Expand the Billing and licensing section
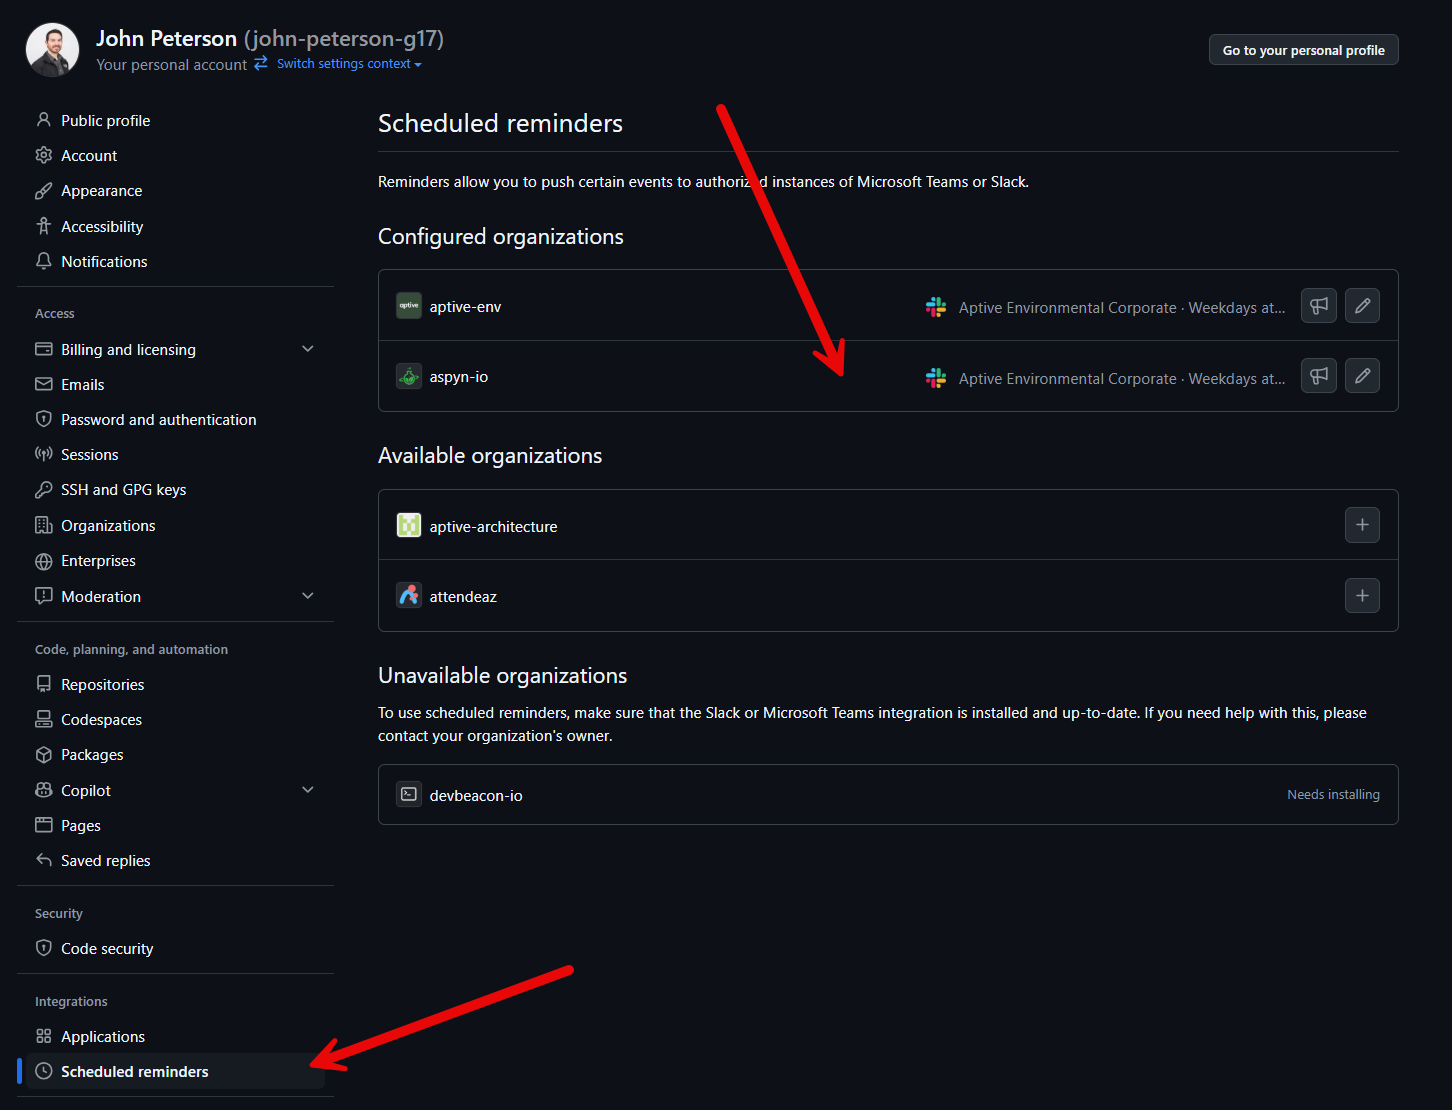Image resolution: width=1452 pixels, height=1110 pixels. (308, 349)
